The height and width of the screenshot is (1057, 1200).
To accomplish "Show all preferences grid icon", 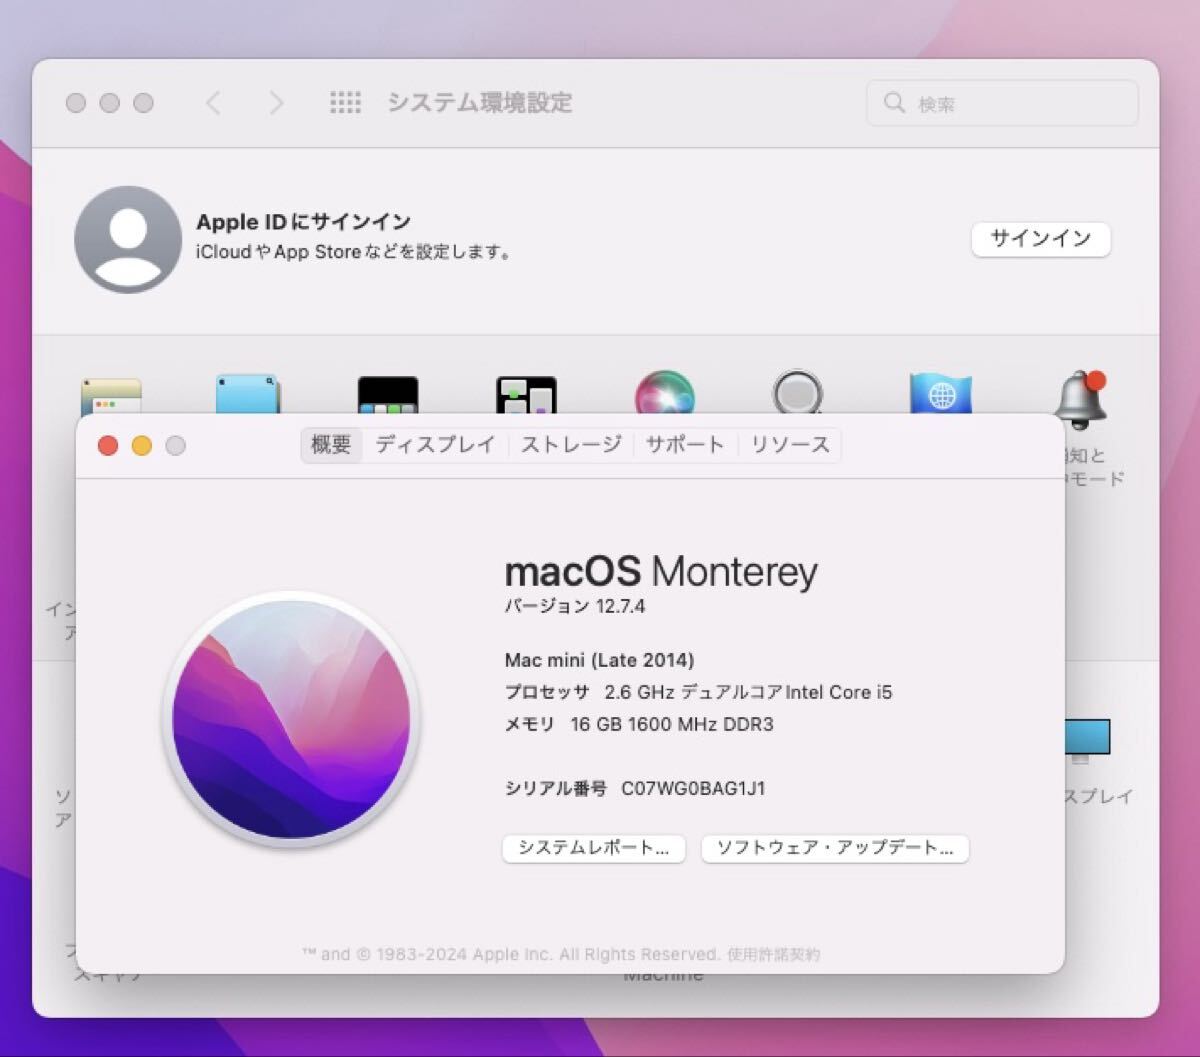I will [345, 103].
